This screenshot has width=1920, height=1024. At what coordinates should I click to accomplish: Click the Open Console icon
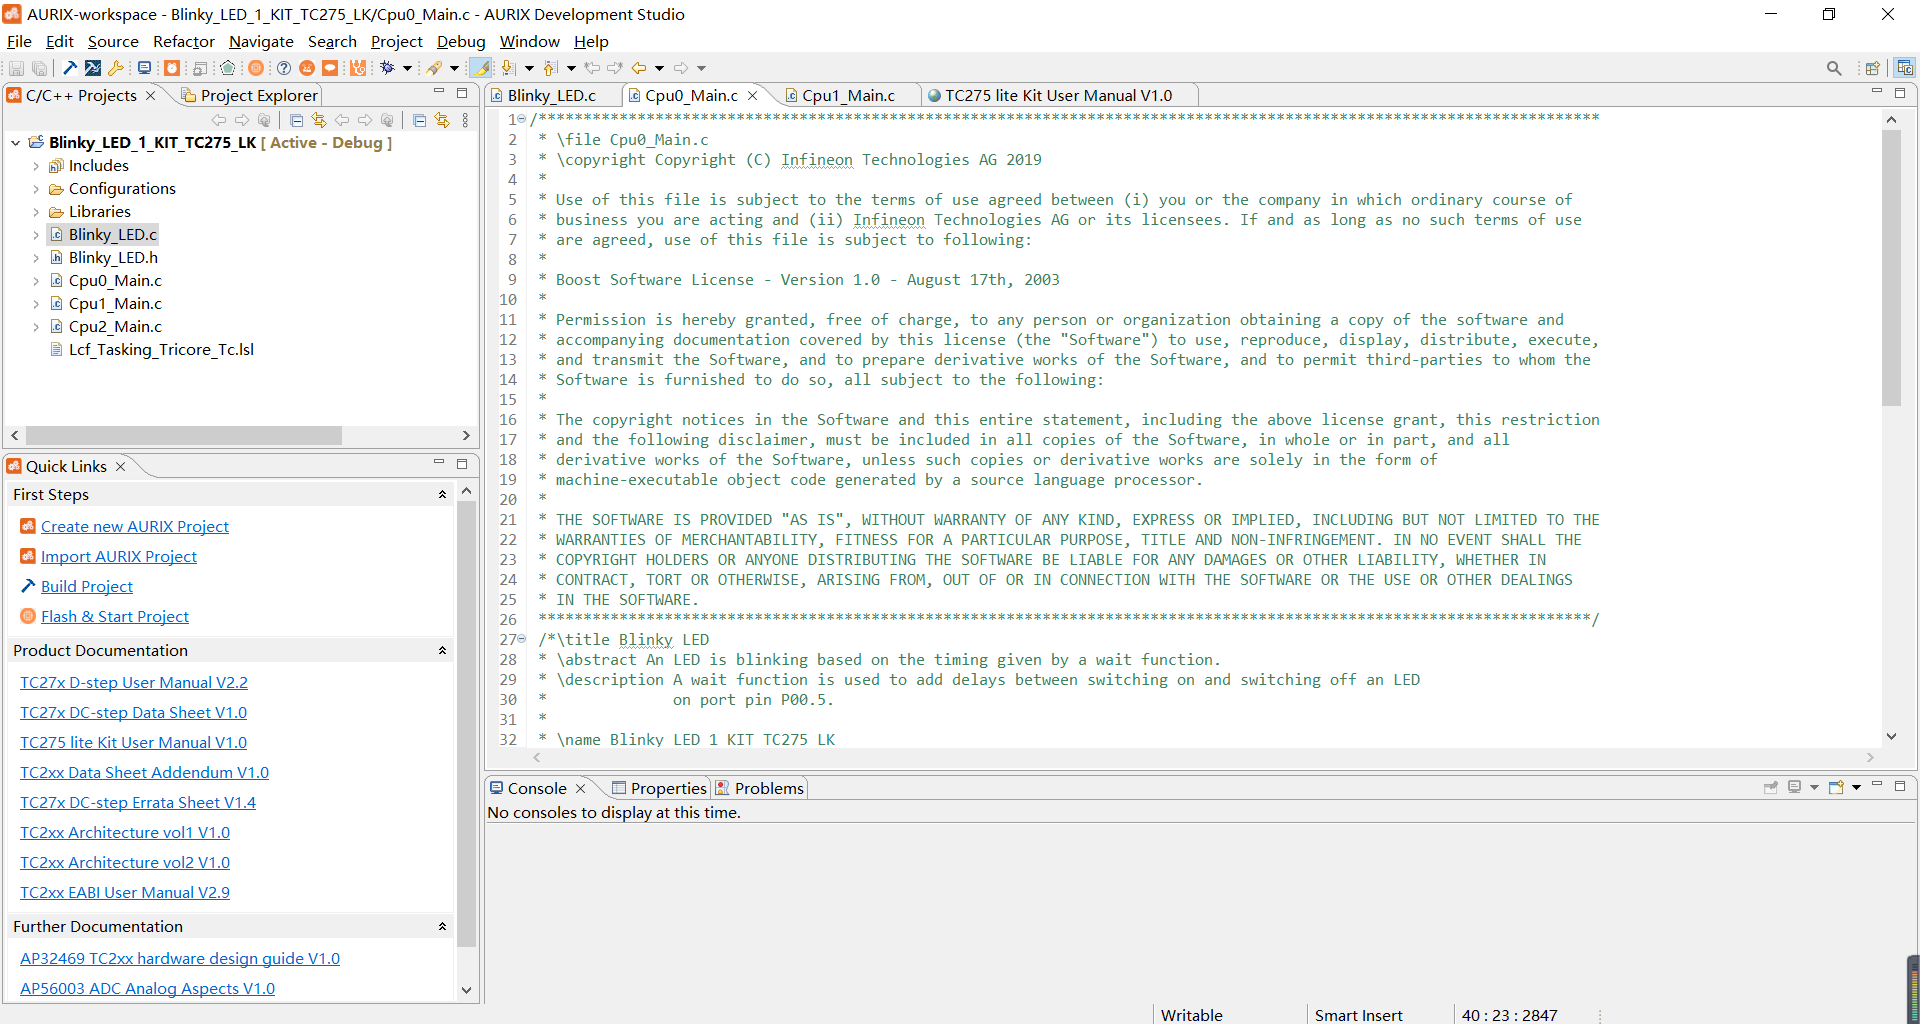click(1836, 787)
